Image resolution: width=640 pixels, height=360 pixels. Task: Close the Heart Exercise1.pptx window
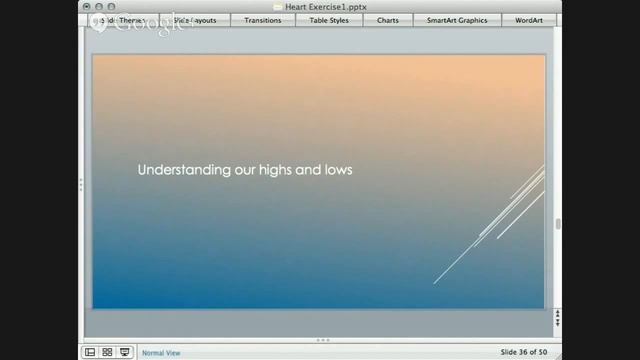pyautogui.click(x=87, y=7)
